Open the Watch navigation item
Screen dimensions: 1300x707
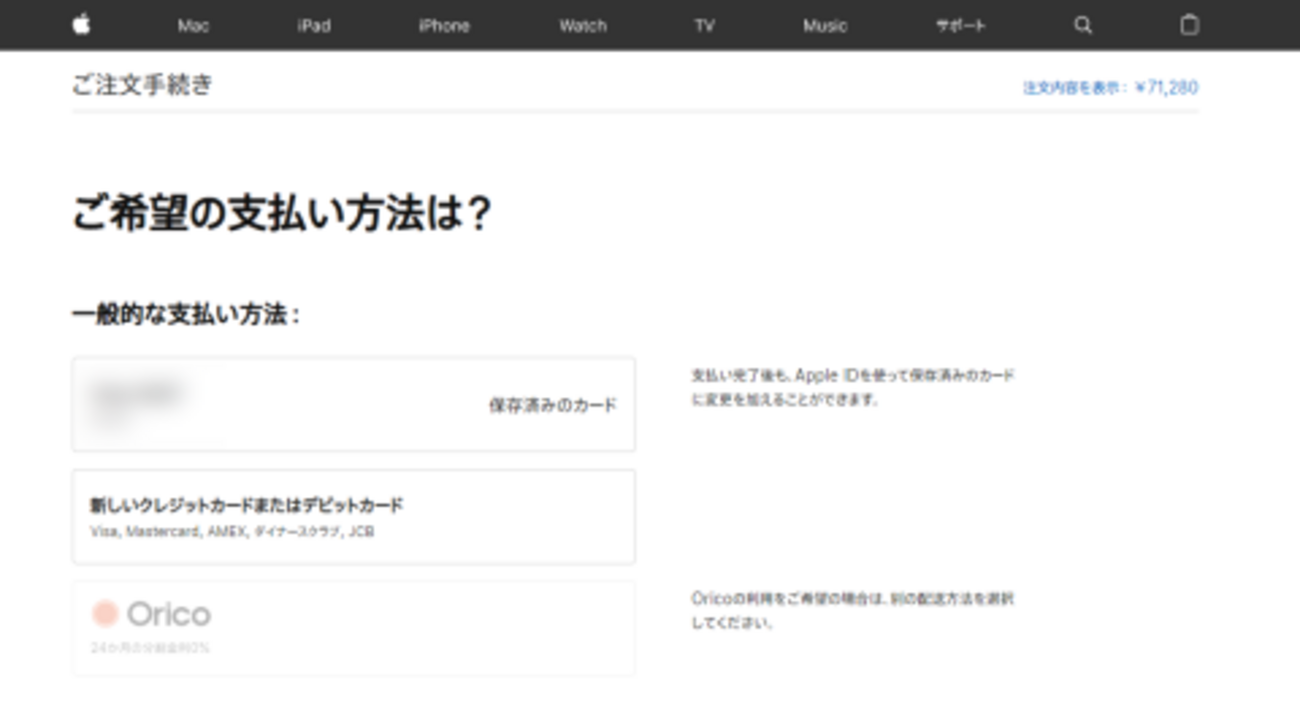(x=583, y=26)
